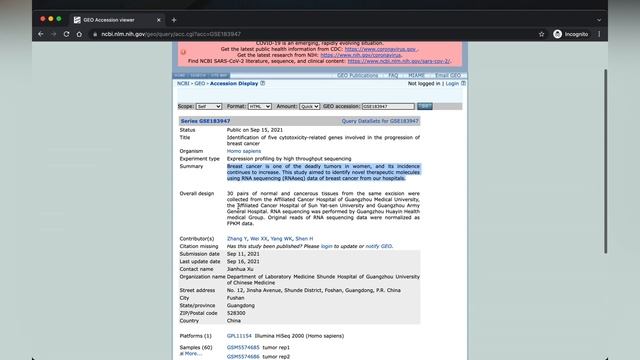Image resolution: width=640 pixels, height=360 pixels.
Task: Click the highlighted Summary paragraph
Action: tap(323, 172)
